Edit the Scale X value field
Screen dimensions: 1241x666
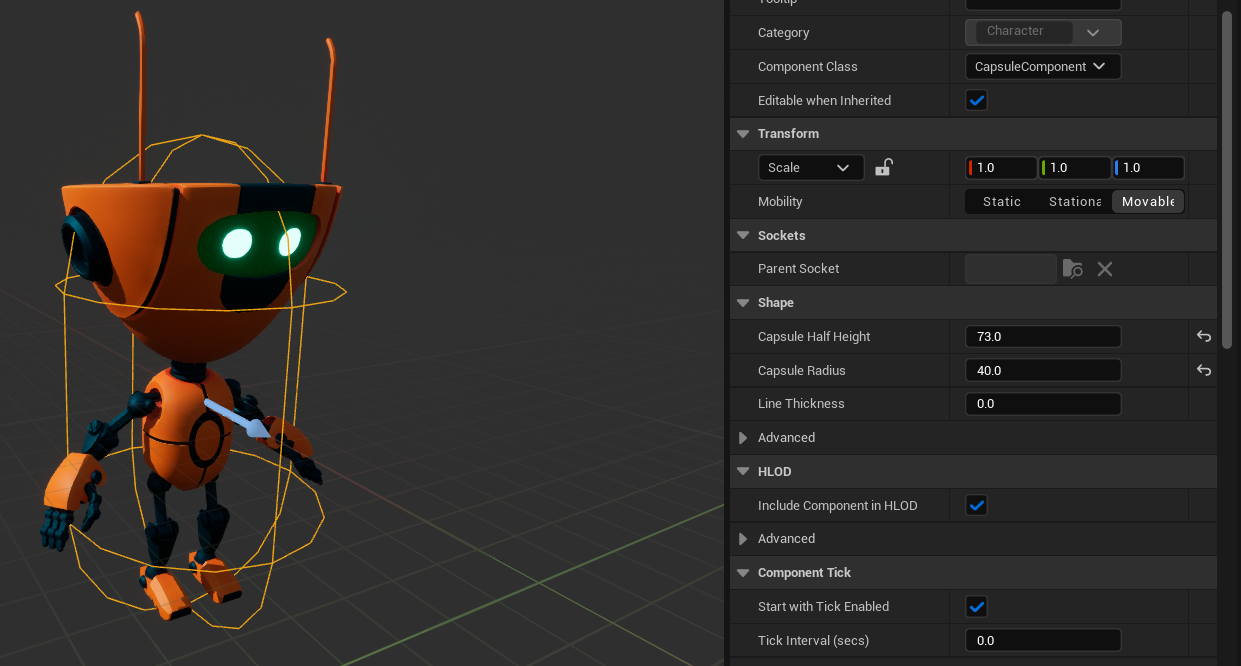[x=1001, y=167]
